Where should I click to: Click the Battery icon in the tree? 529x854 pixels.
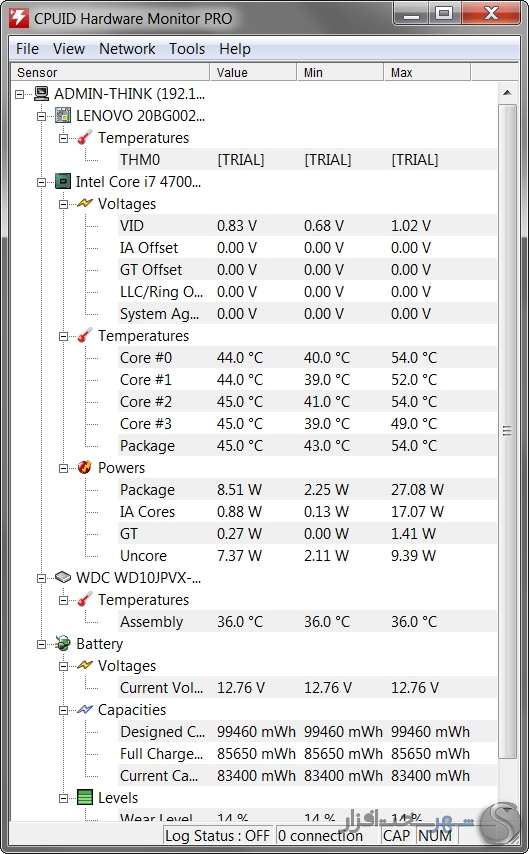(x=63, y=643)
